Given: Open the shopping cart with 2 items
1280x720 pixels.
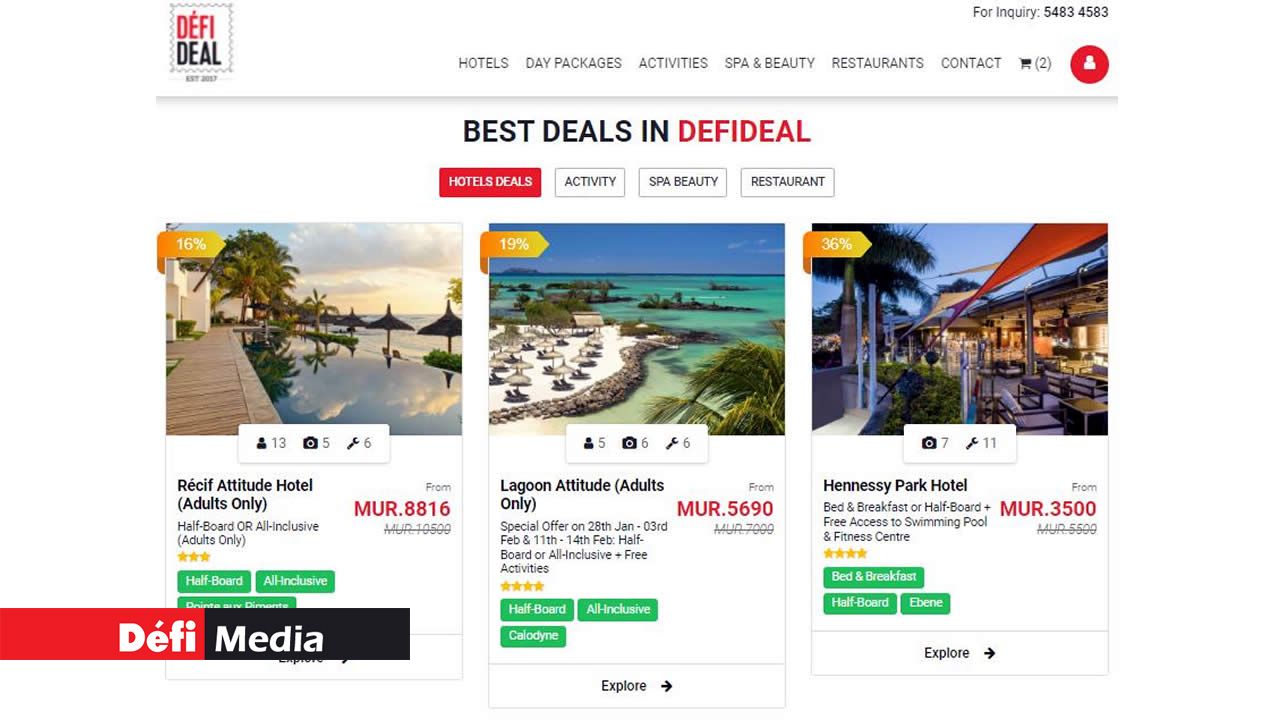Looking at the screenshot, I should 1035,63.
